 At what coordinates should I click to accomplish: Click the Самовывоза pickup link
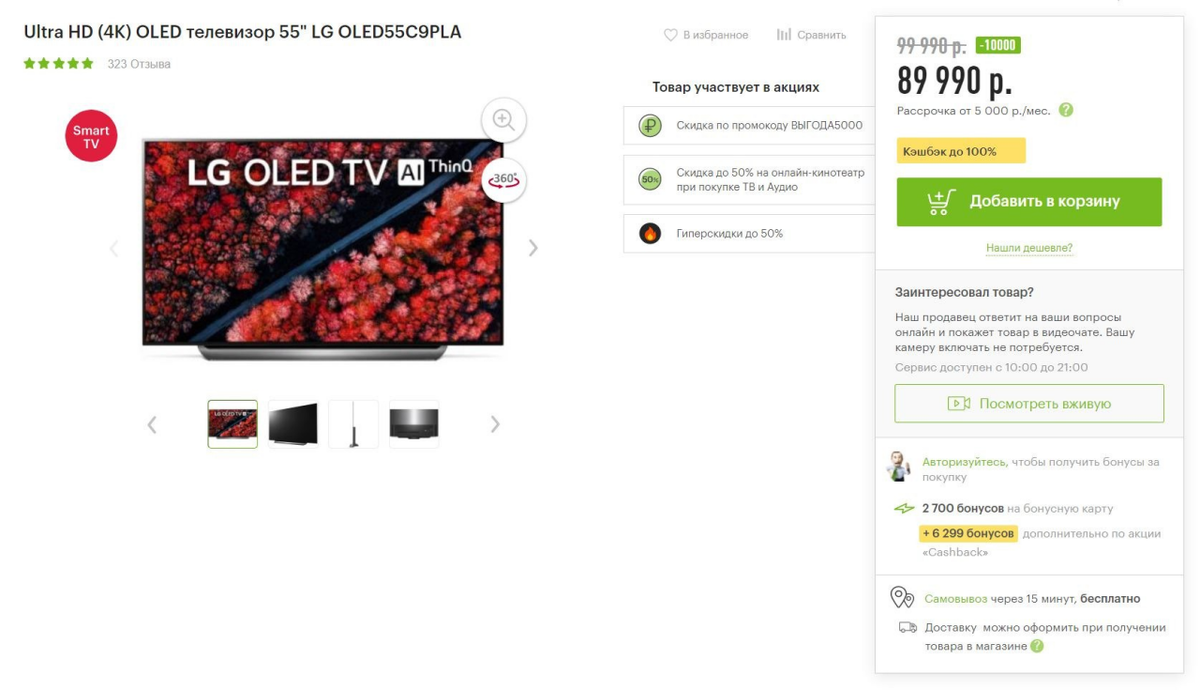tap(956, 599)
